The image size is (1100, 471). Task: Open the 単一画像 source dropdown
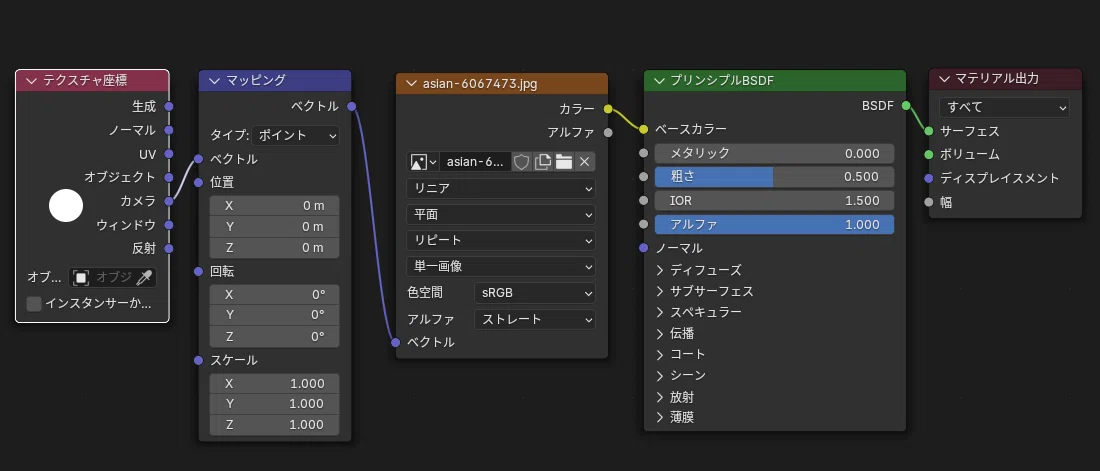[500, 266]
